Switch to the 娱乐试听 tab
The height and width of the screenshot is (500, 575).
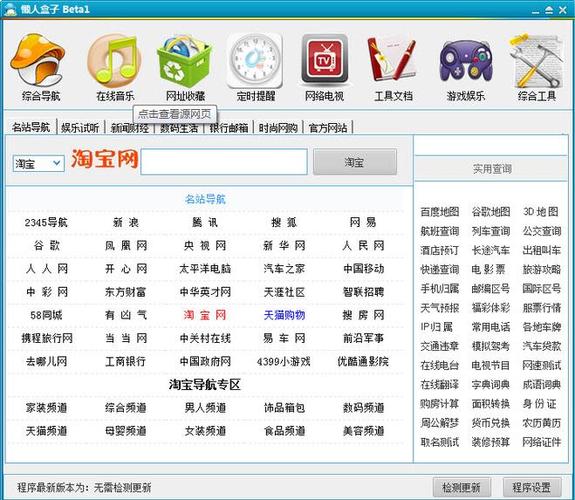pos(80,128)
